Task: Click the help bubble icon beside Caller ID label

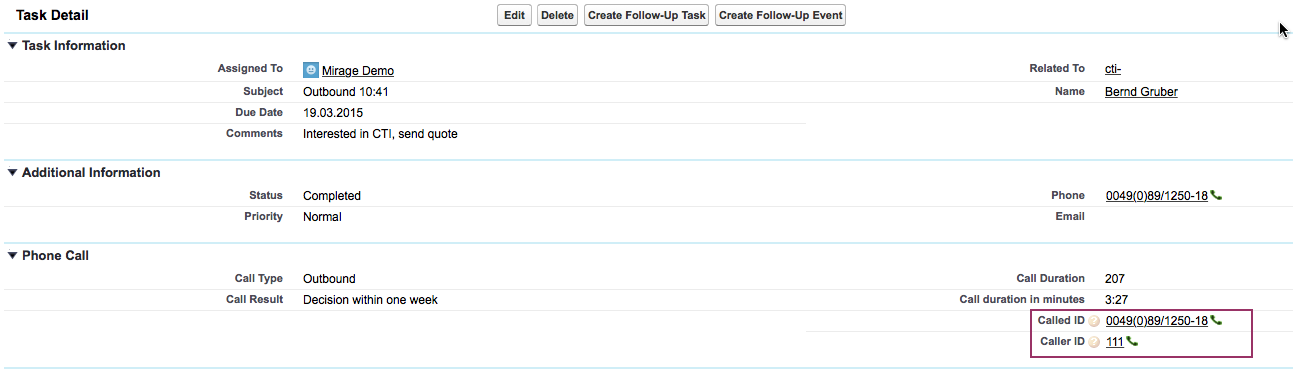Action: [1094, 342]
